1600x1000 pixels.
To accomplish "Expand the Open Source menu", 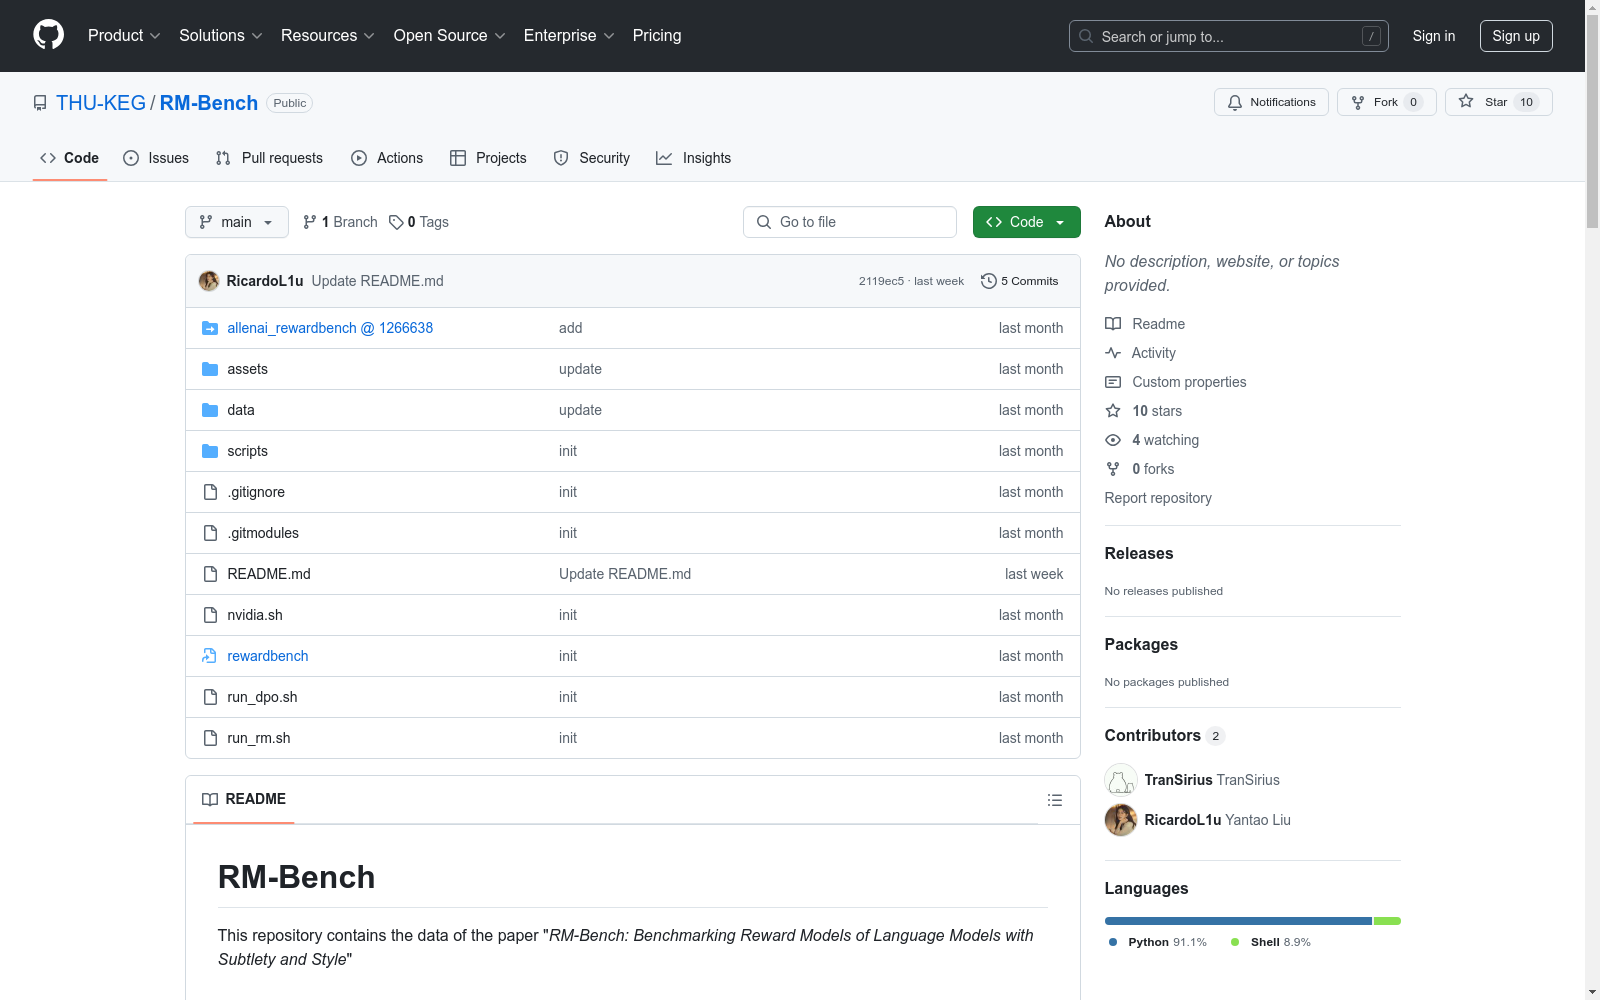I will (x=450, y=35).
